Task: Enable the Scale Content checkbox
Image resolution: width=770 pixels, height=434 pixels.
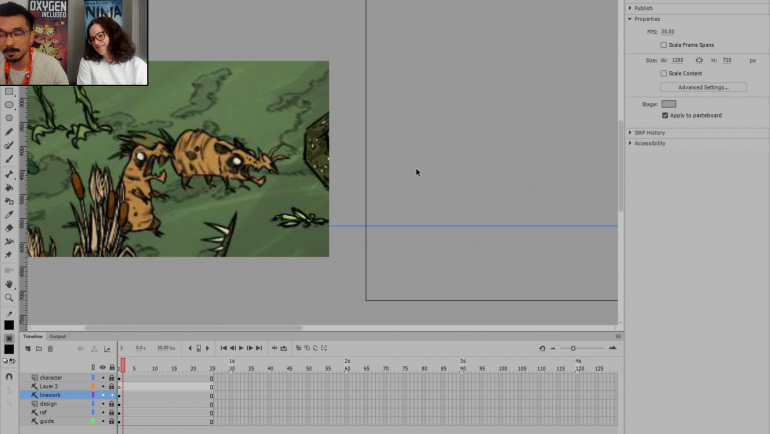Action: click(664, 73)
